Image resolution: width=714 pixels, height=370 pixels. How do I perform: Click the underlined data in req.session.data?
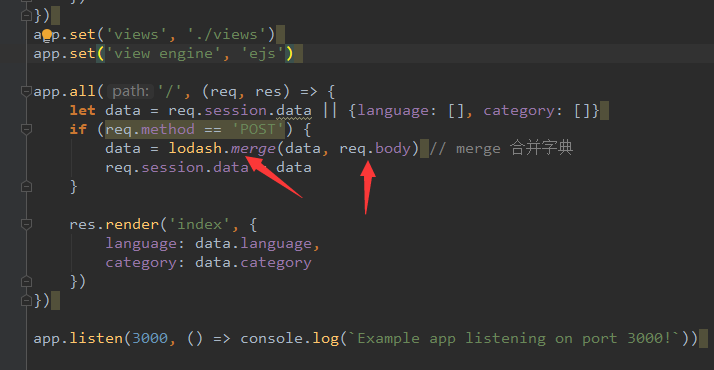pos(294,111)
